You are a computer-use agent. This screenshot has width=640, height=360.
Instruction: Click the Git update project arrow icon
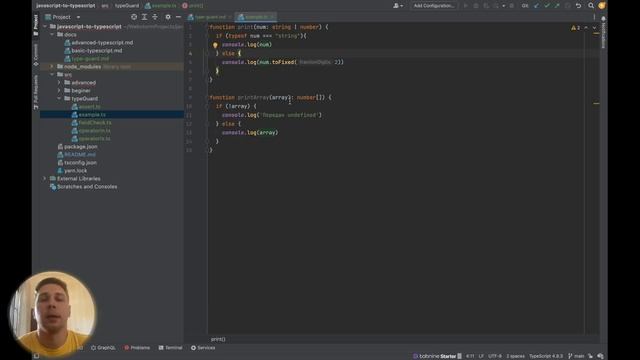coord(536,6)
